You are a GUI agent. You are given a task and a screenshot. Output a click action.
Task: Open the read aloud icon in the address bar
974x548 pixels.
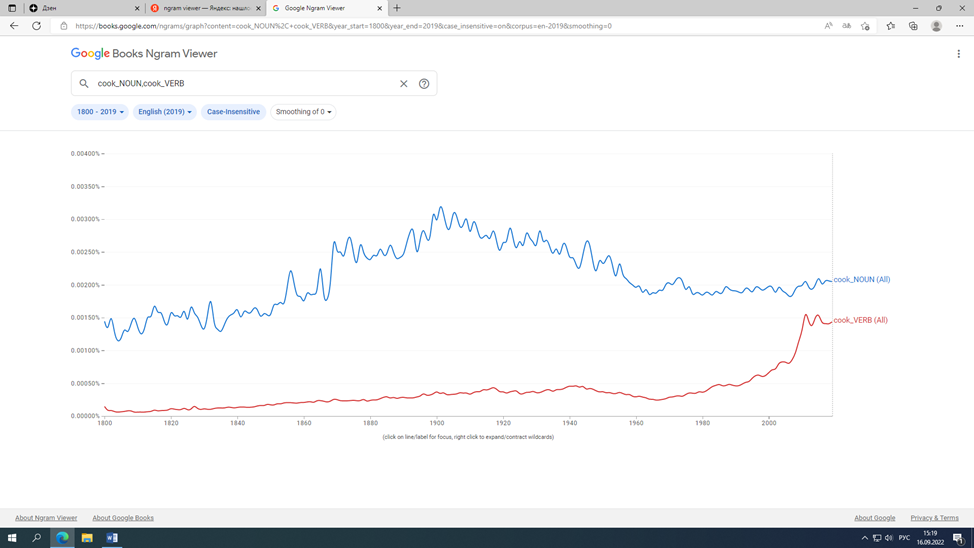828,26
